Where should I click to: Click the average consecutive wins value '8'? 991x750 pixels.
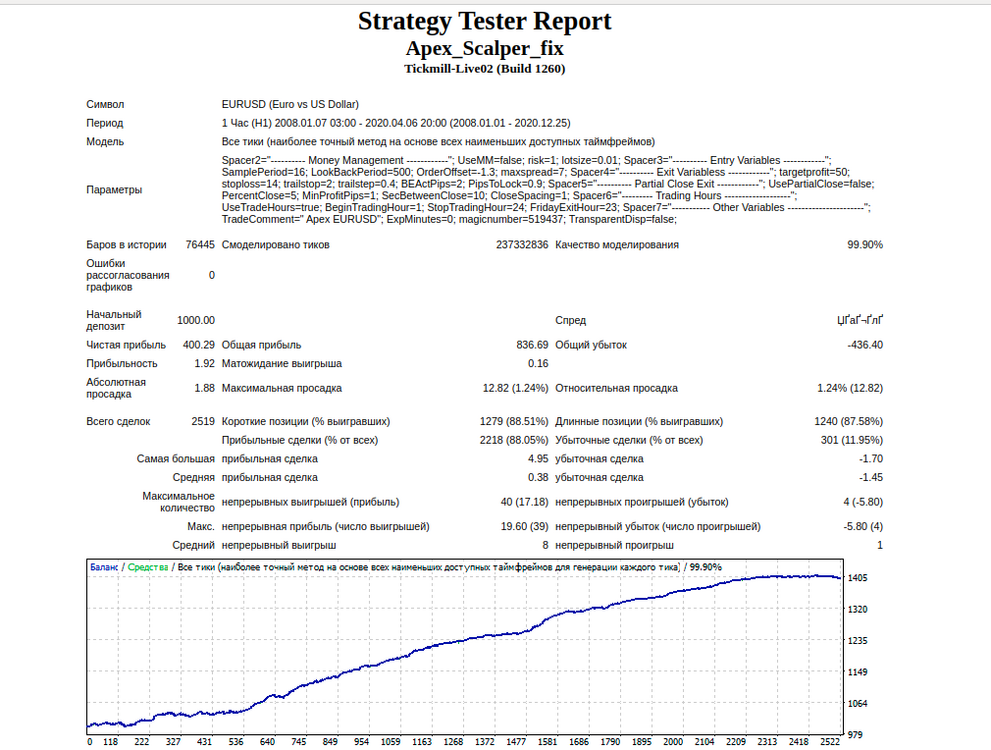[545, 545]
